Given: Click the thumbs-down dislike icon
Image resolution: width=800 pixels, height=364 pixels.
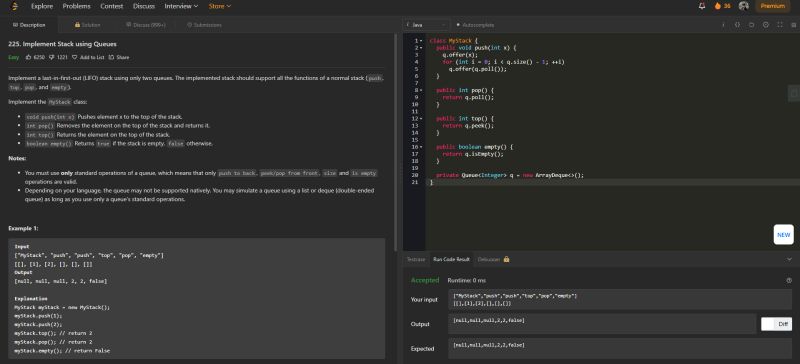Looking at the screenshot, I should [52, 57].
